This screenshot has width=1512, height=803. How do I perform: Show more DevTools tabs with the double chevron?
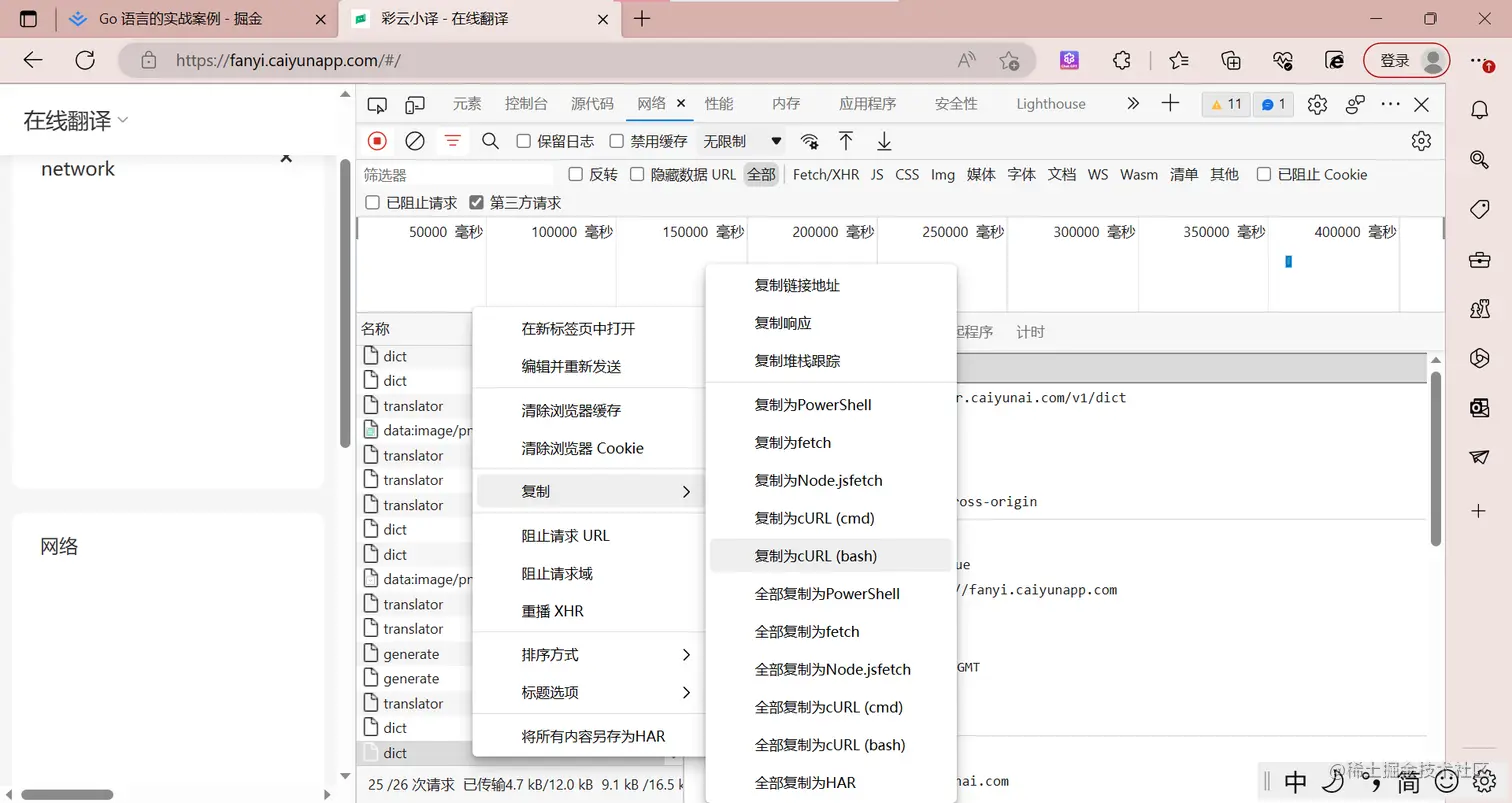click(1132, 103)
